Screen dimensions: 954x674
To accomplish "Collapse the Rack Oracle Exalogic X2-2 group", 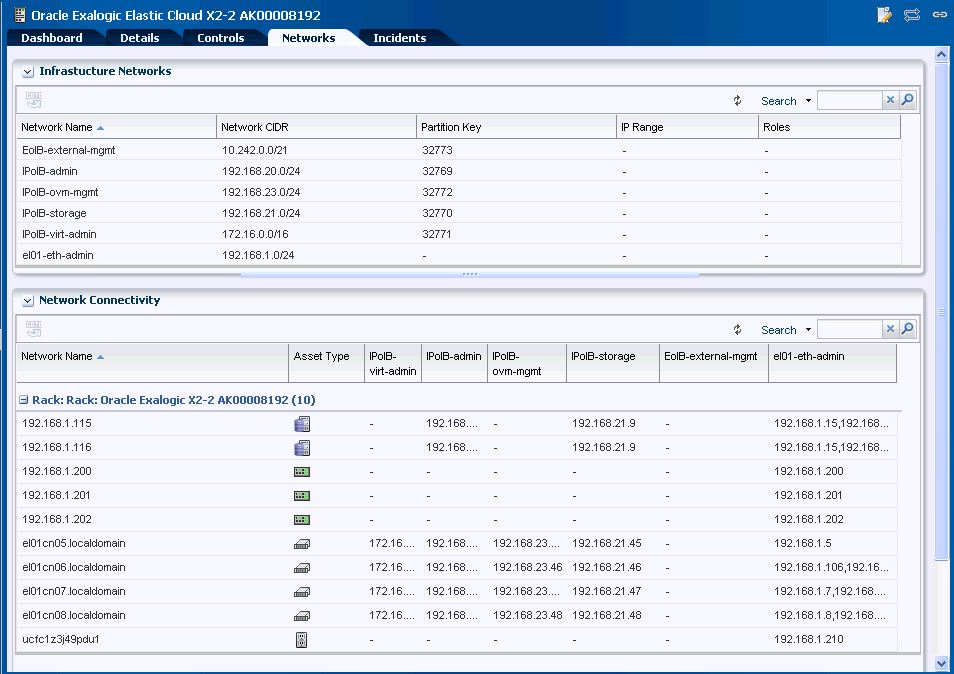I will click(x=24, y=400).
